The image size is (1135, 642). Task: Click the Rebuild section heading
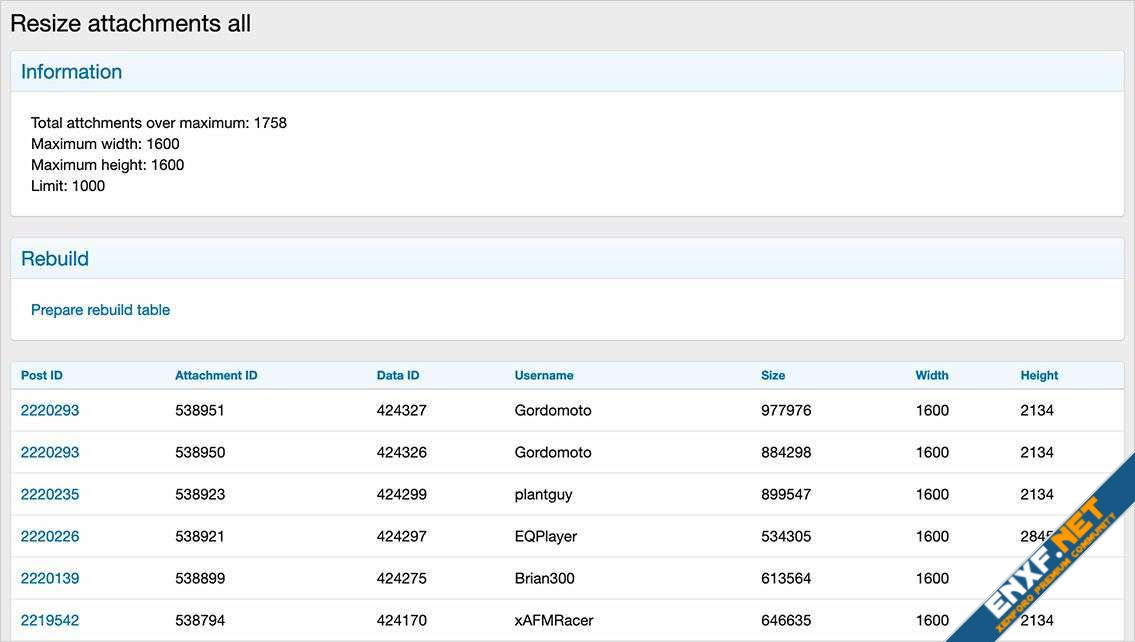55,259
